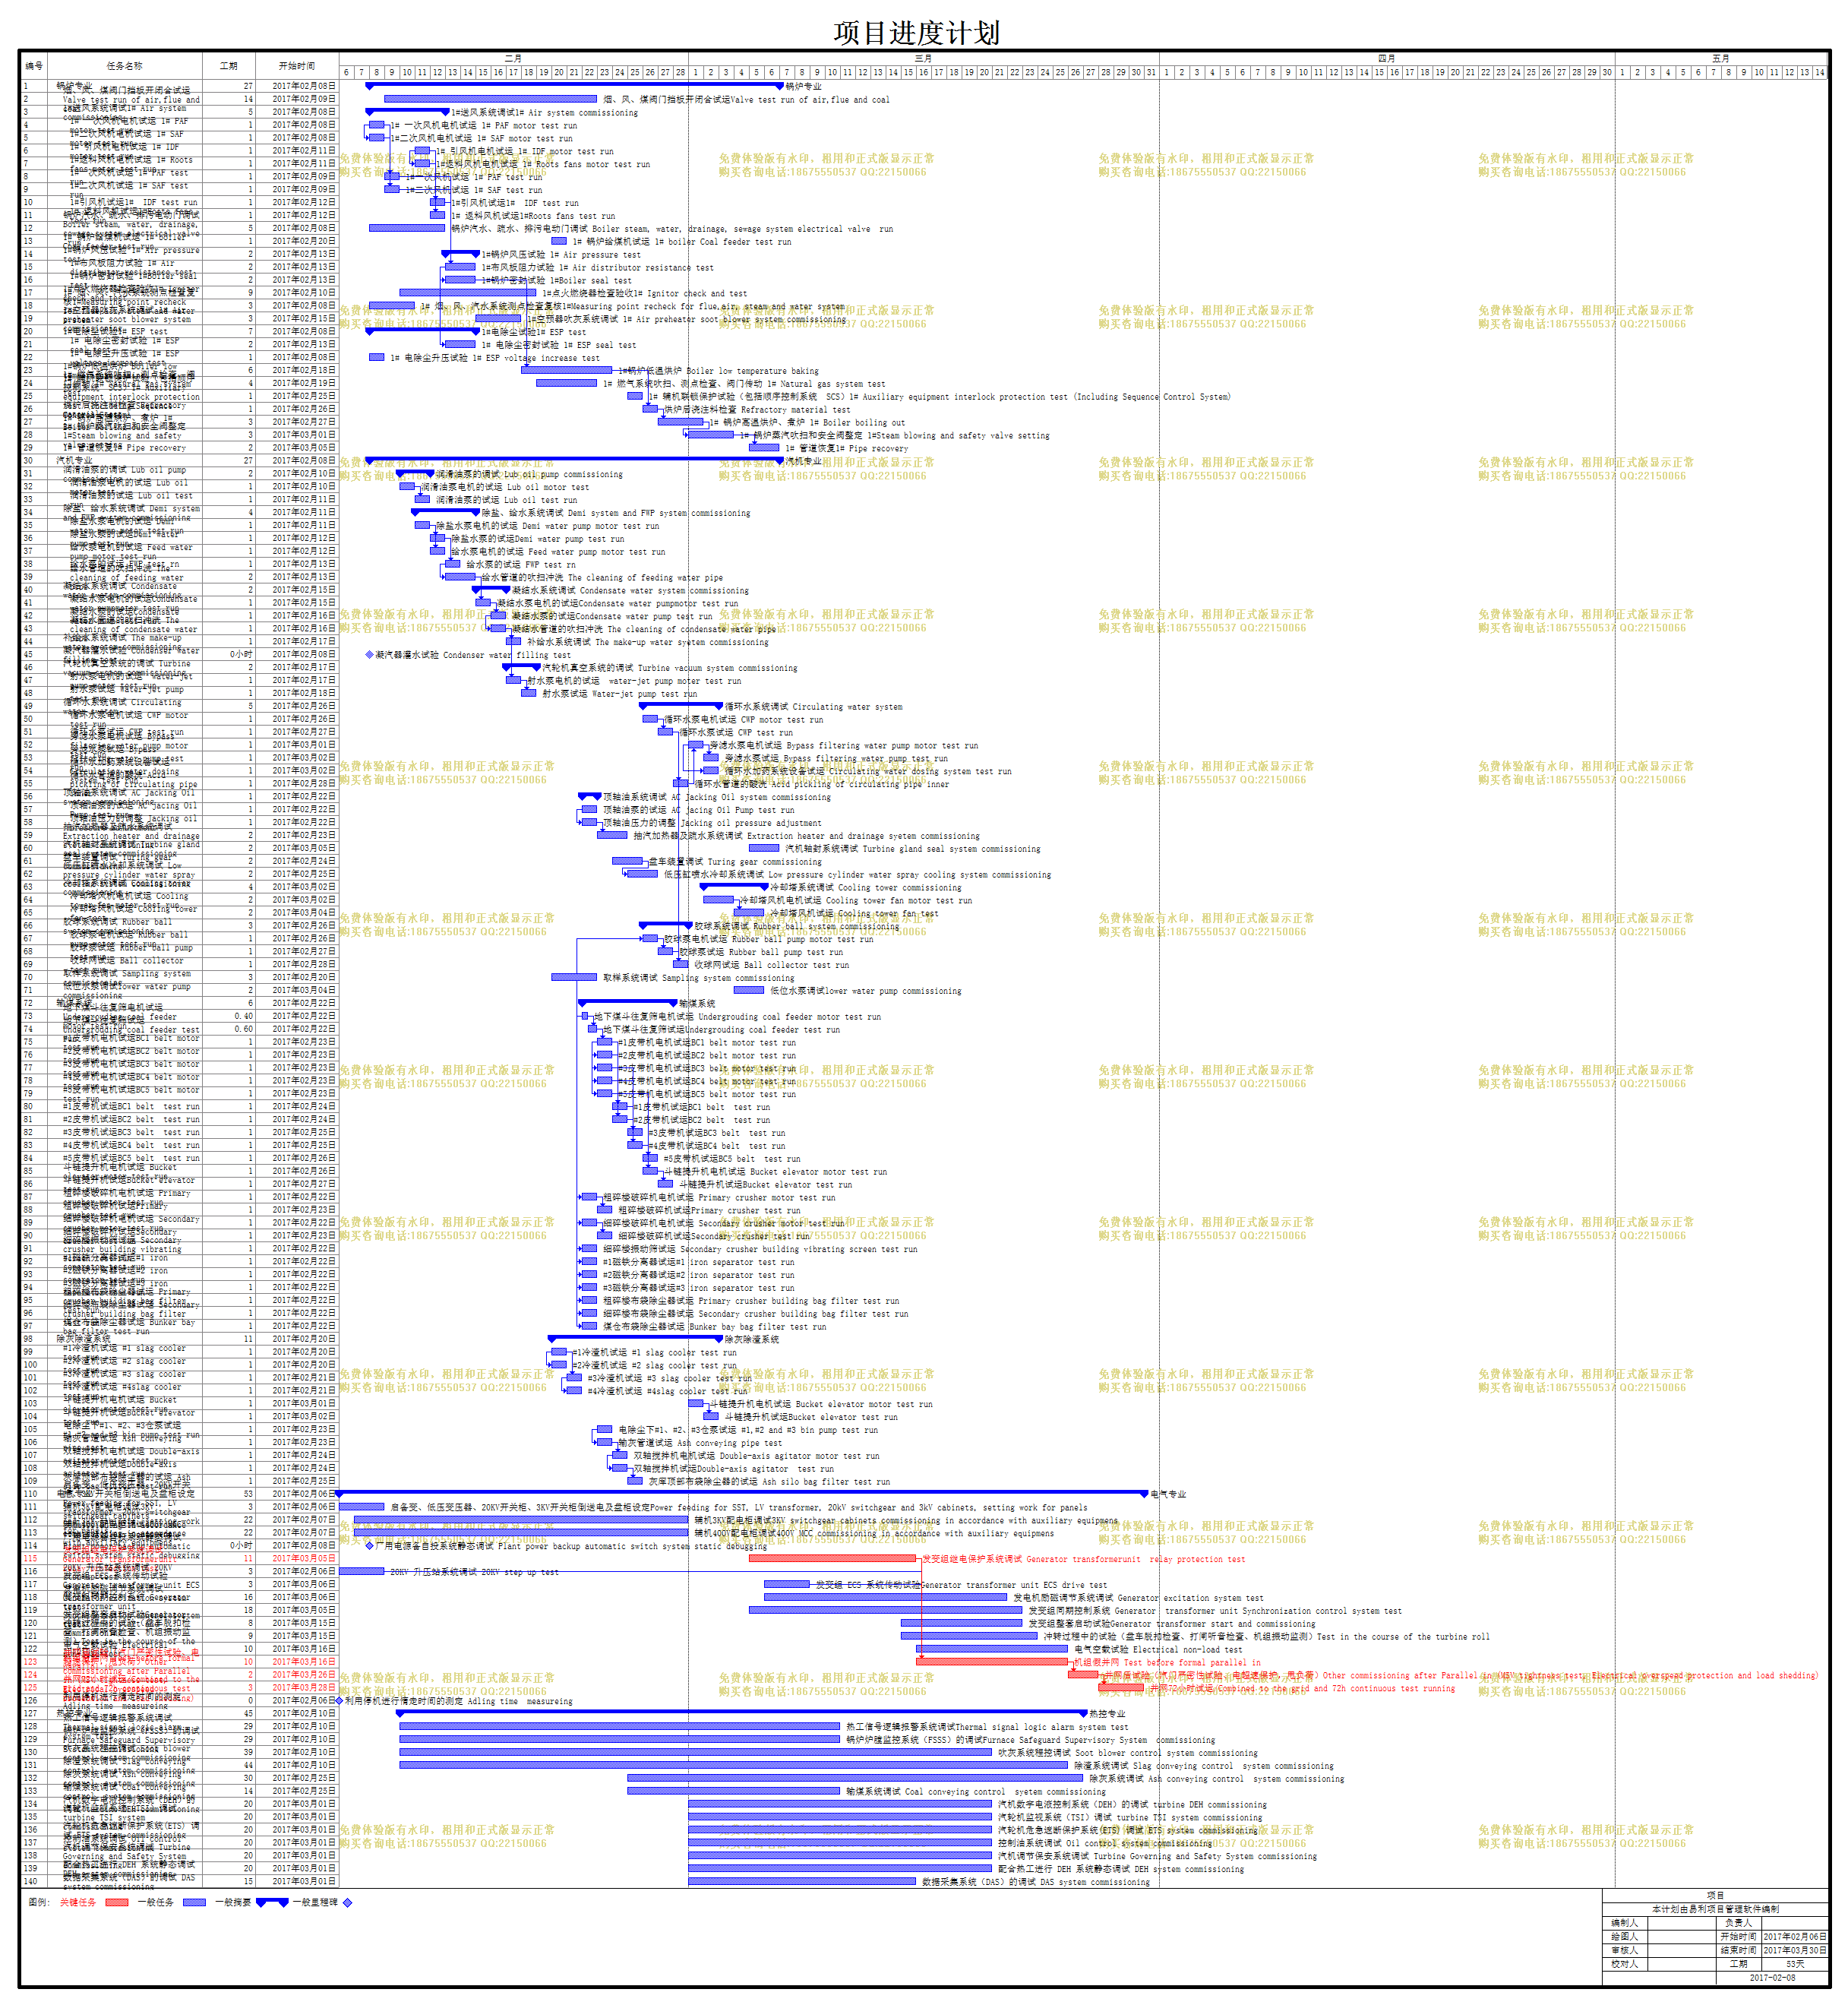This screenshot has width=1848, height=2005.
Task: Click the 2017-02-08 date in title block
Action: click(1772, 1977)
